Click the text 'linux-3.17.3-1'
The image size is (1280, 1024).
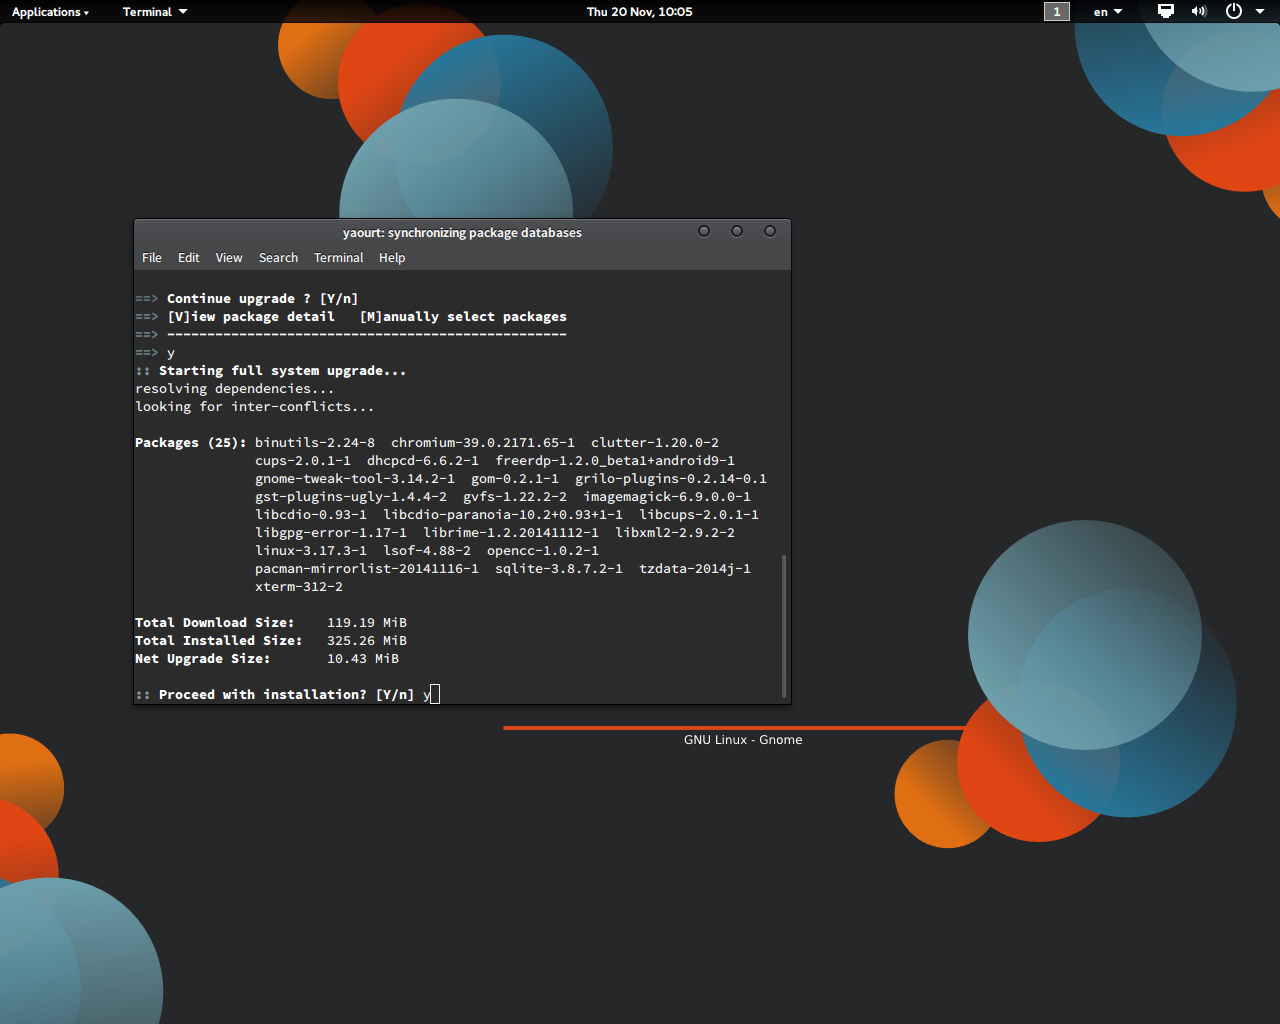tap(311, 550)
